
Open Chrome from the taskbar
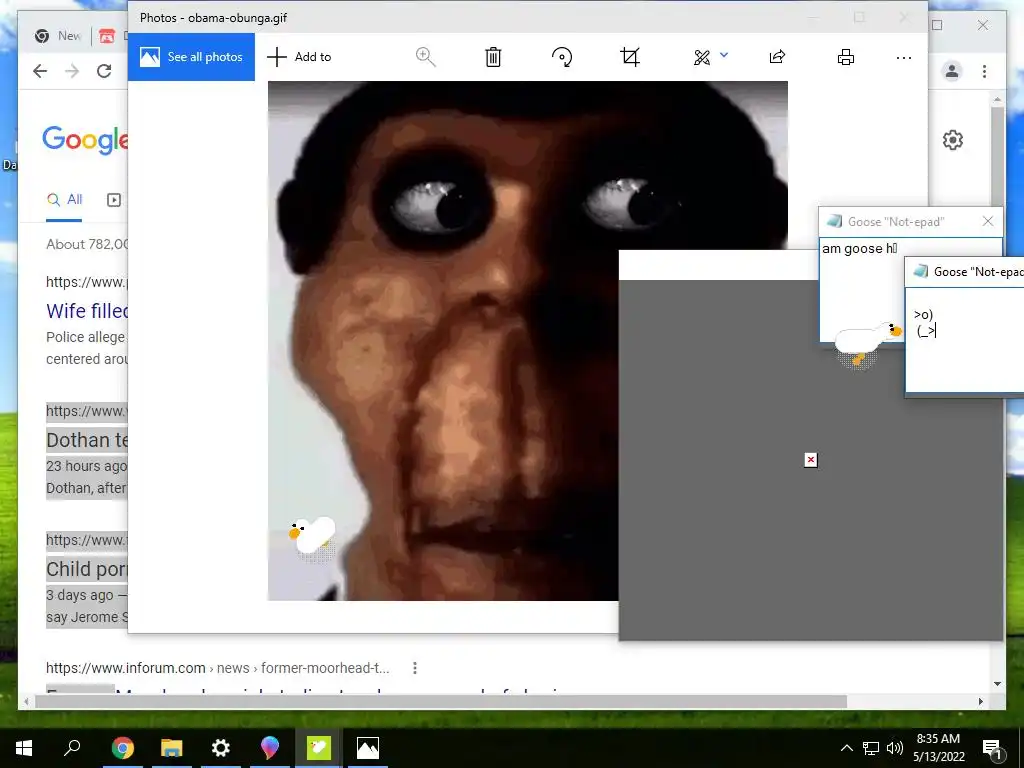click(122, 748)
